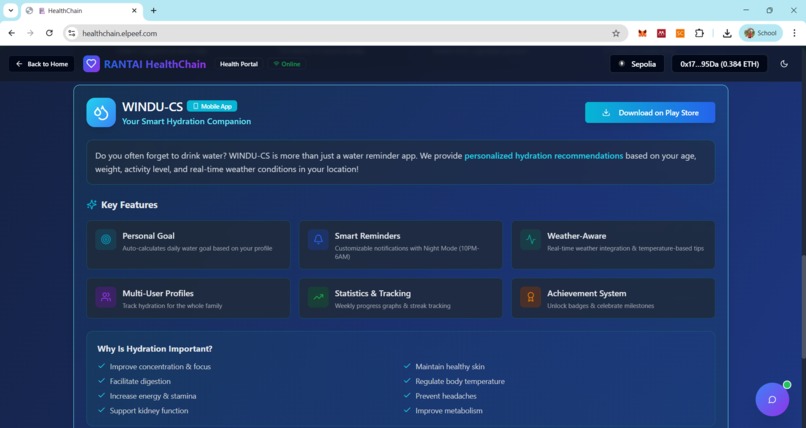Click Support kidney function item

tap(149, 411)
